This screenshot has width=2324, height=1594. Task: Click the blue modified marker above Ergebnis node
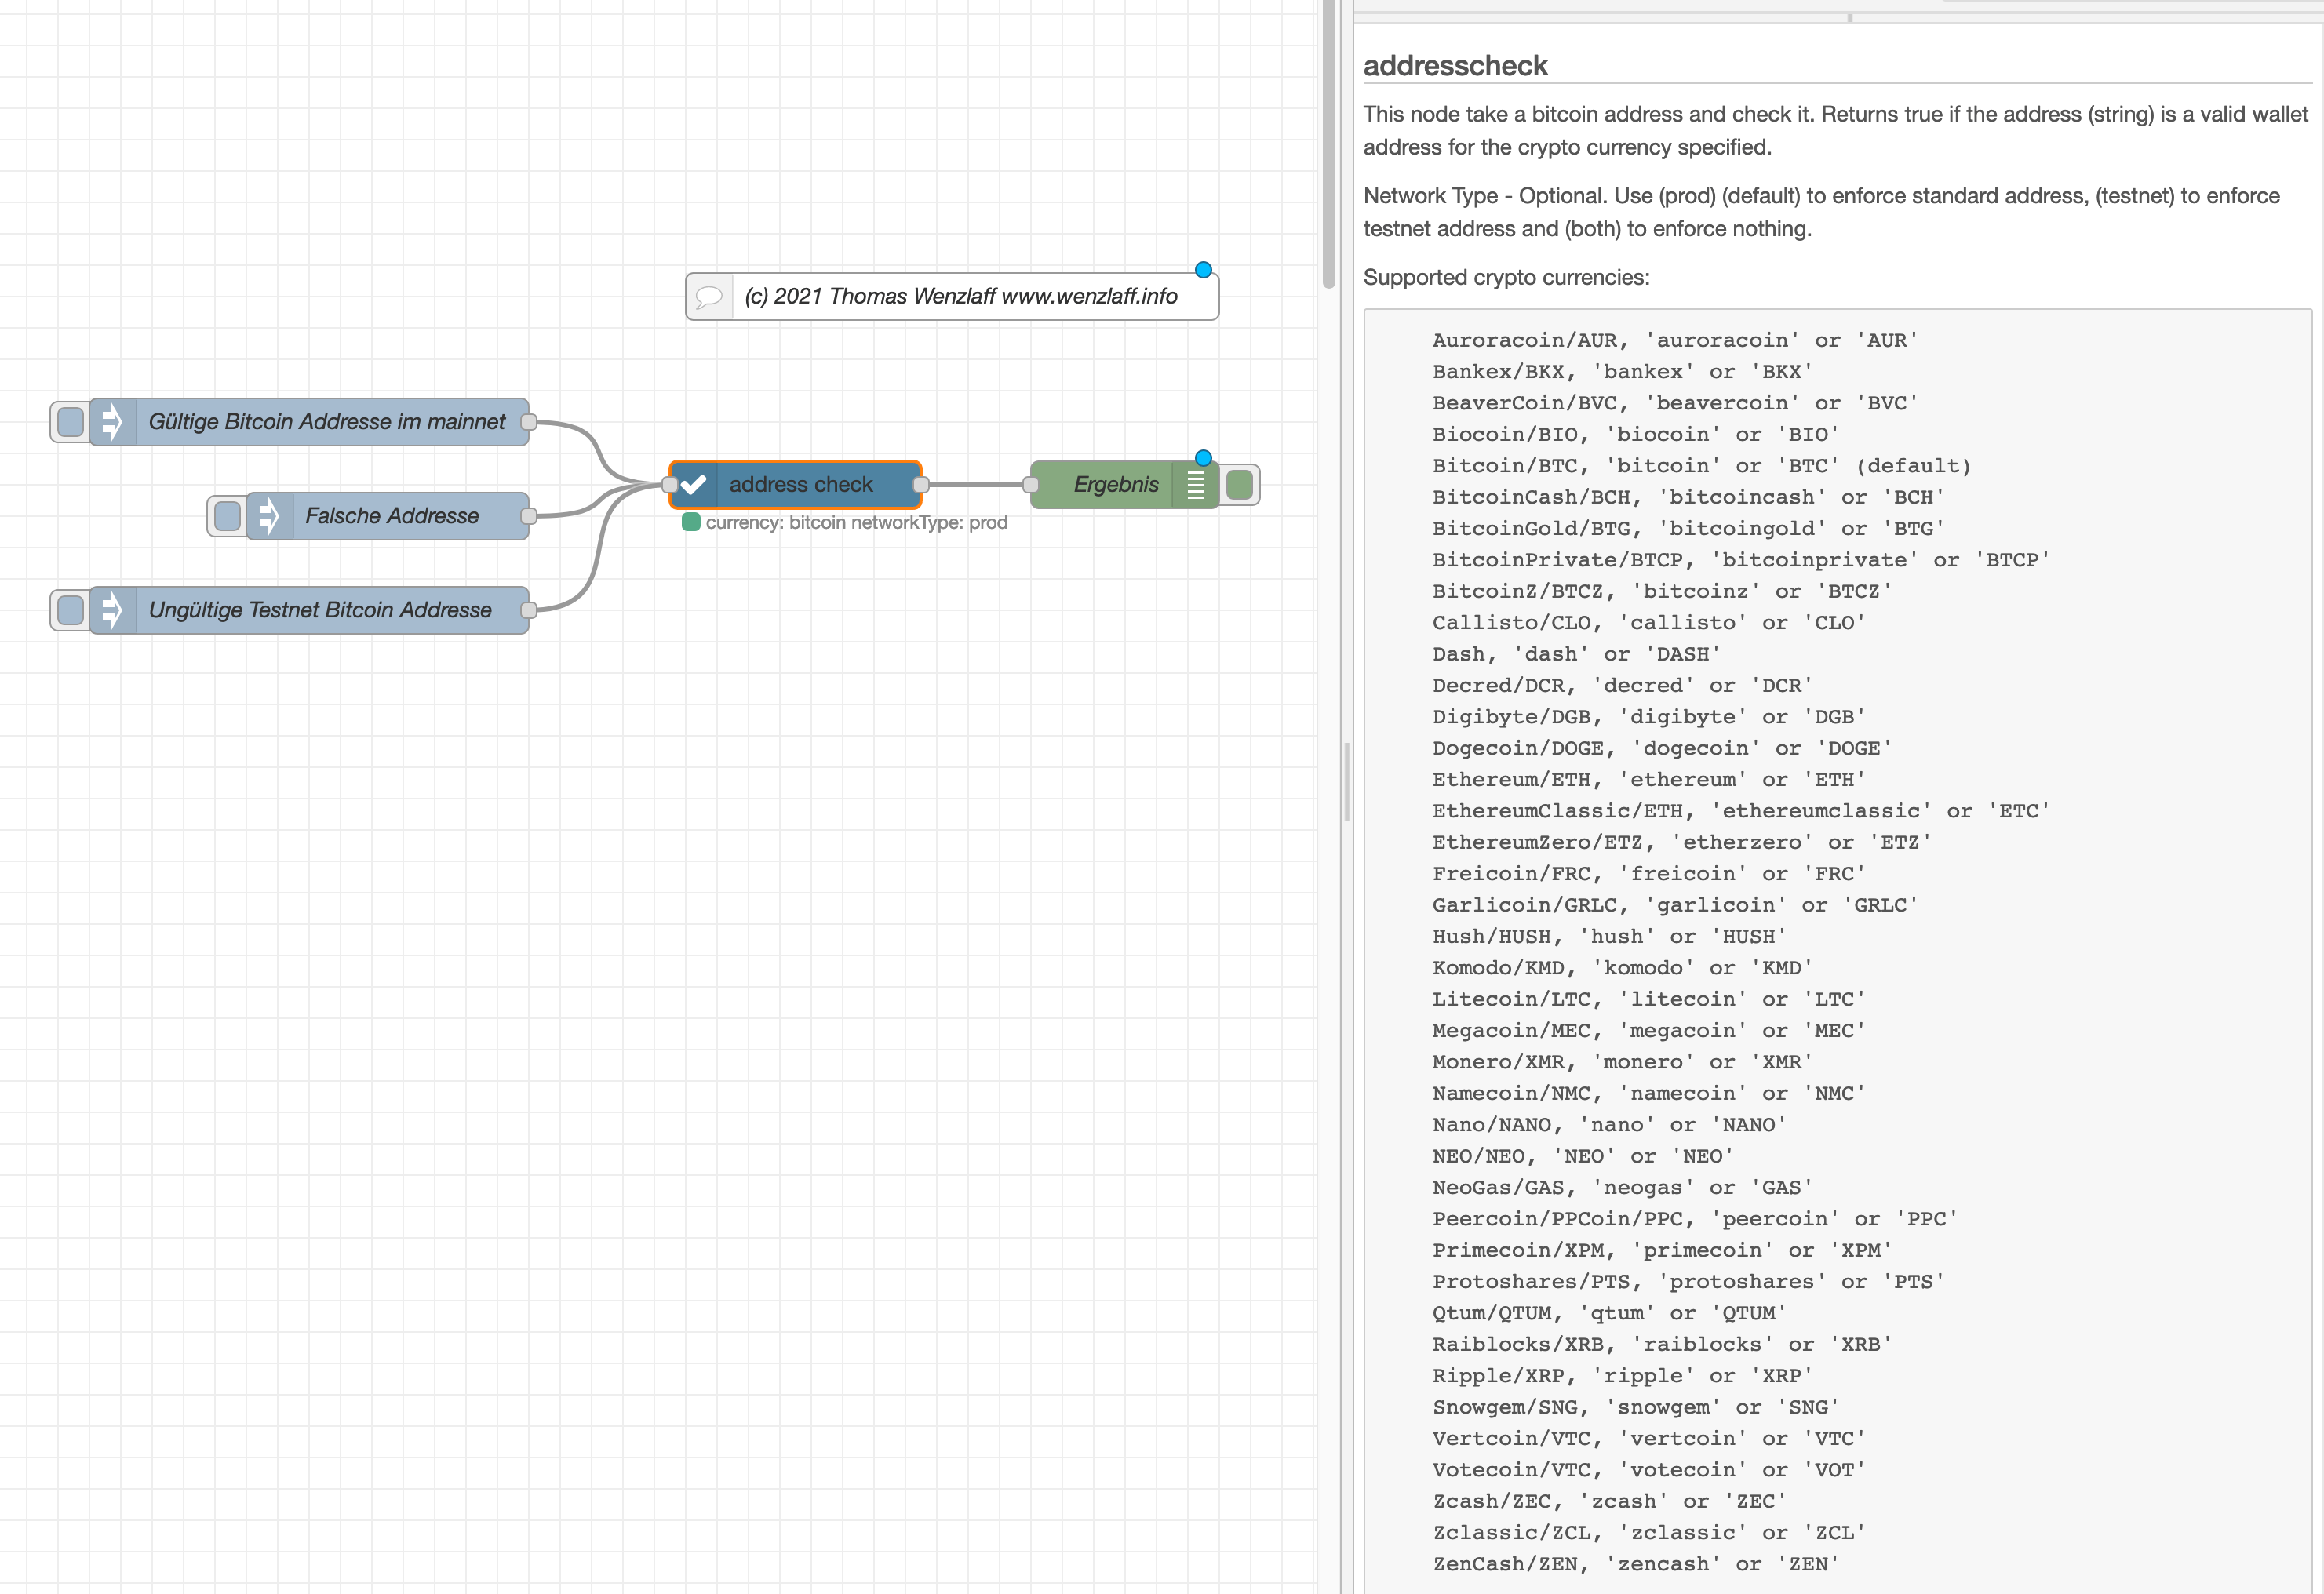click(1203, 457)
